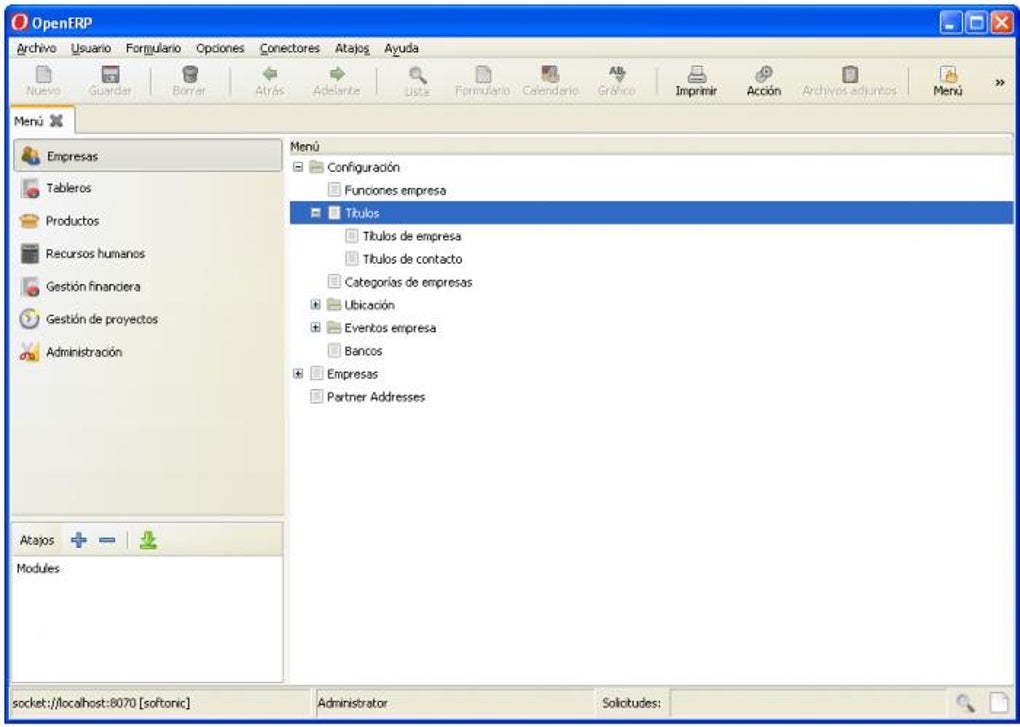Open the Formulario menu
Viewport: 1020px width, 727px height.
(154, 48)
